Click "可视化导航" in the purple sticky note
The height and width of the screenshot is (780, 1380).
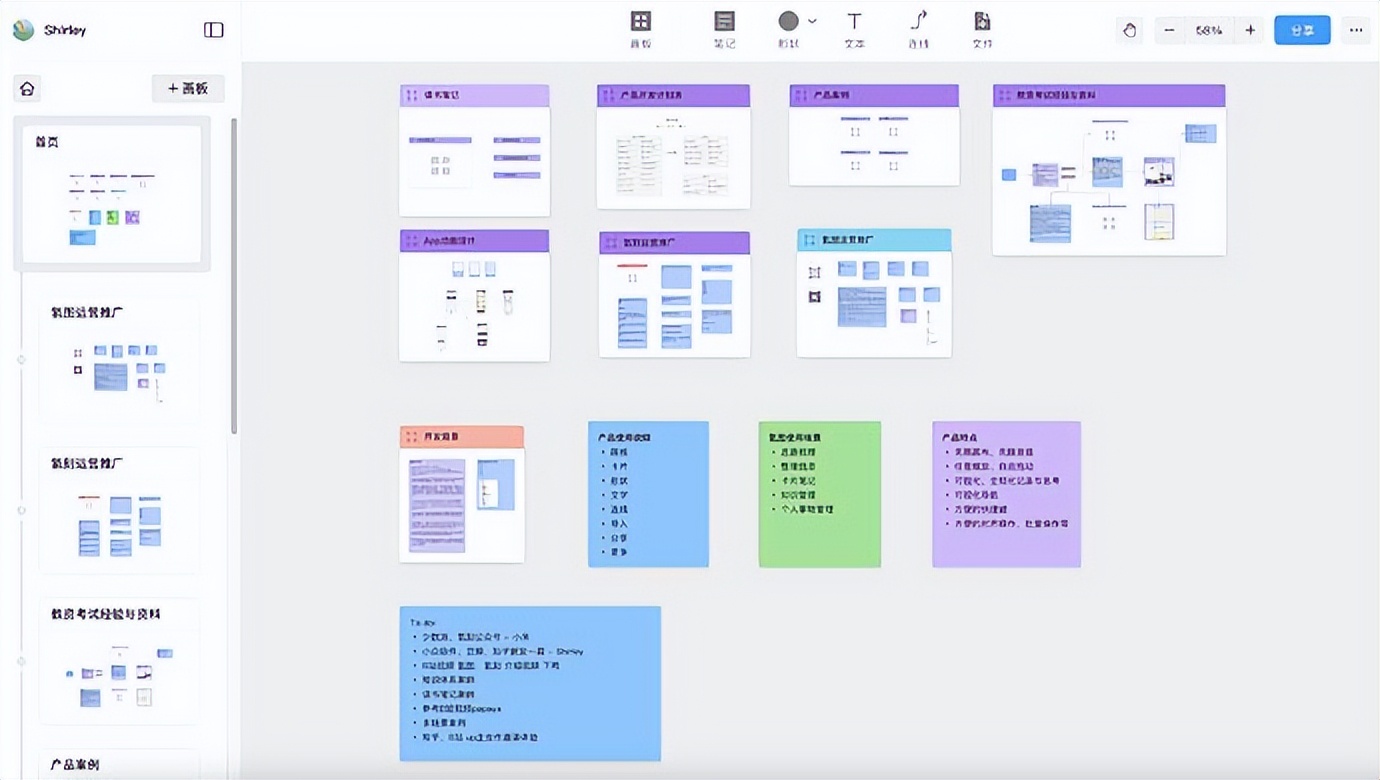coord(977,495)
